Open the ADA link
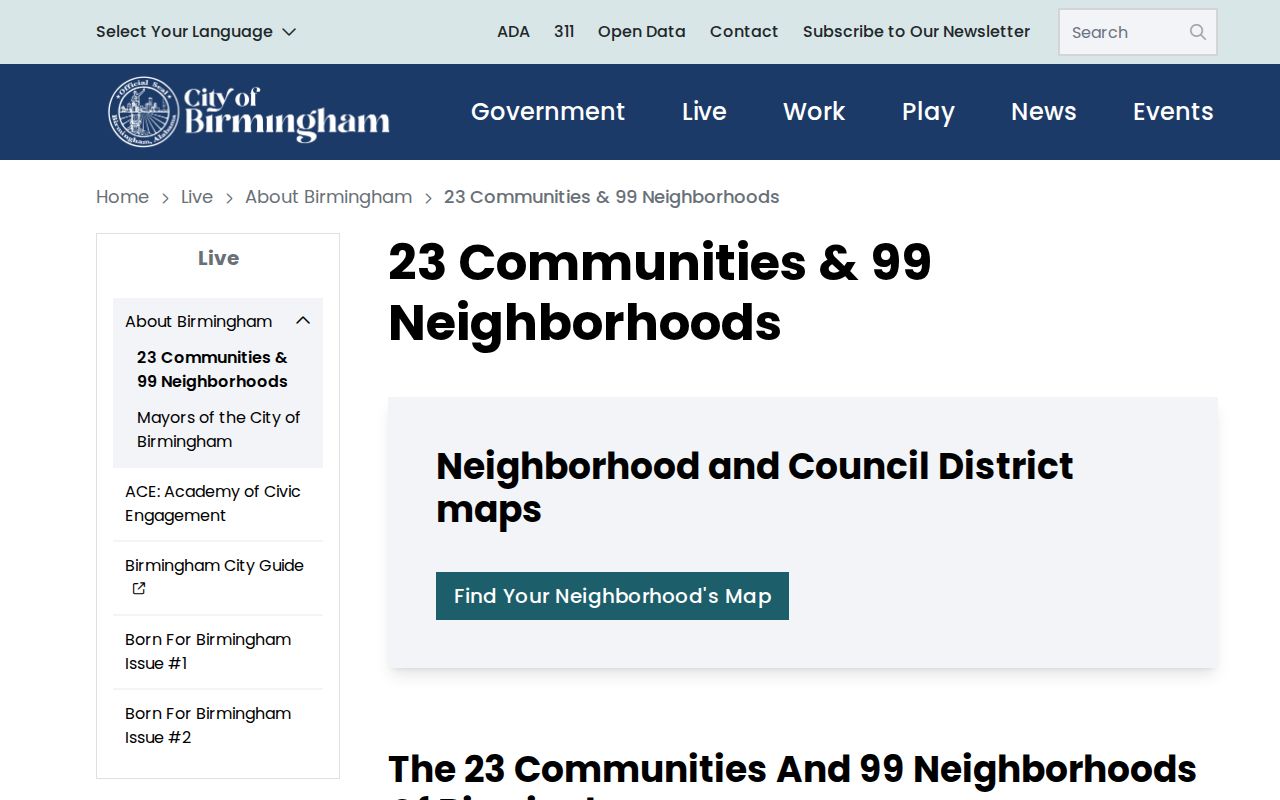Viewport: 1280px width, 800px height. 513,32
